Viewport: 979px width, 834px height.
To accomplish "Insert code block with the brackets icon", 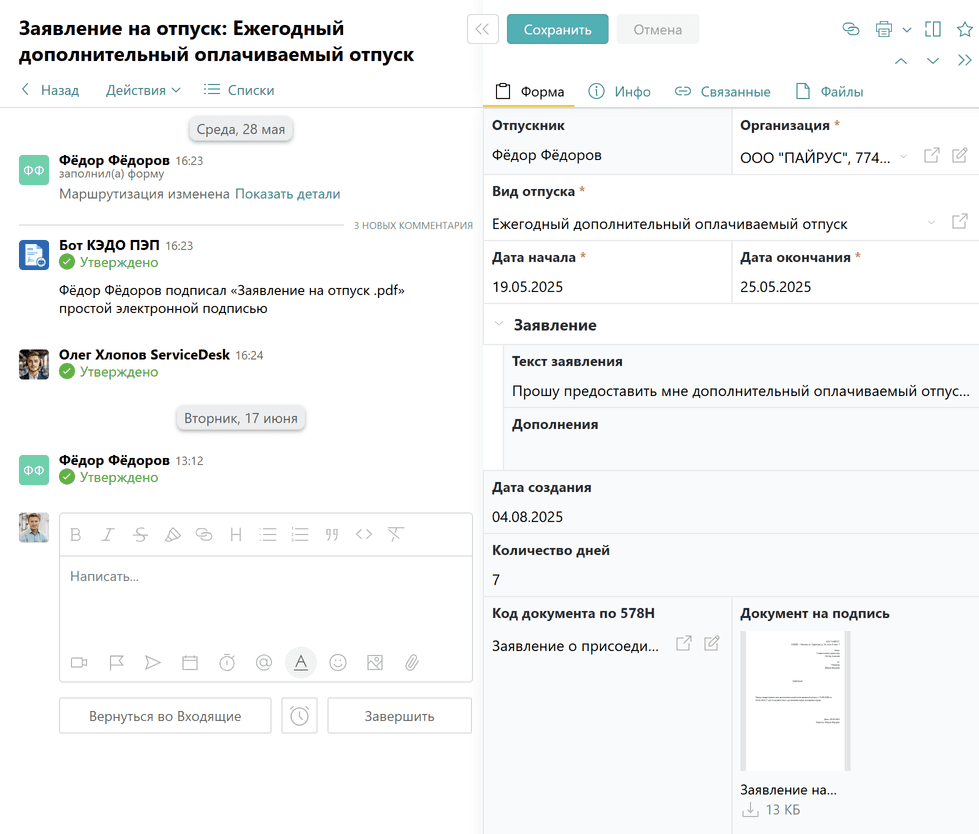I will (363, 535).
